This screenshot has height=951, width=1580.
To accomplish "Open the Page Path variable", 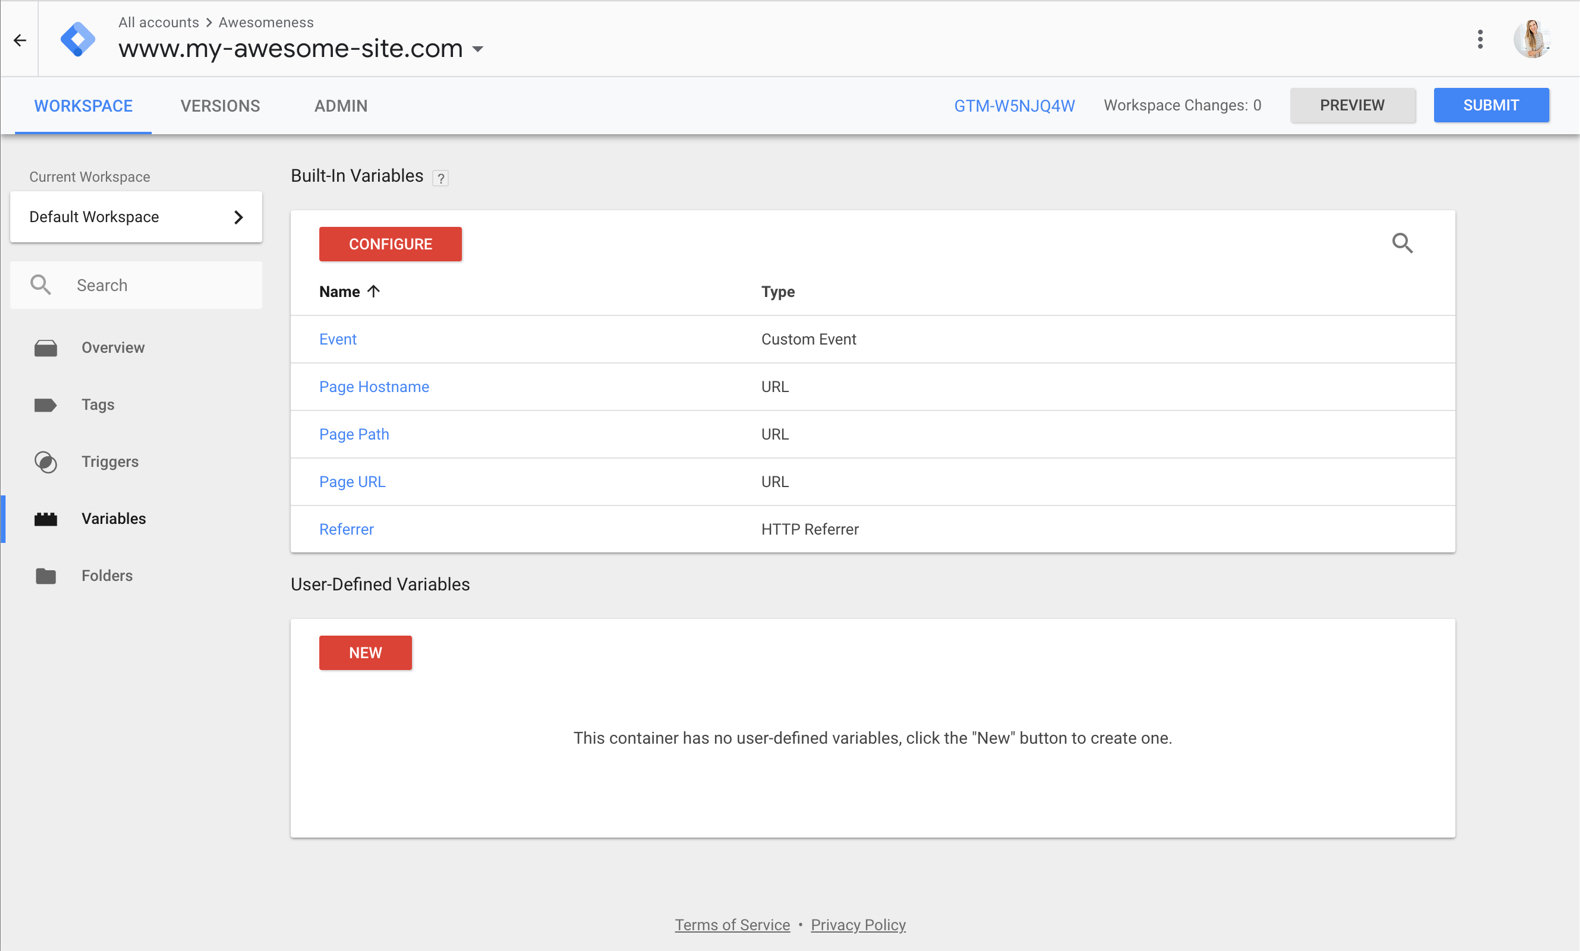I will pos(354,434).
